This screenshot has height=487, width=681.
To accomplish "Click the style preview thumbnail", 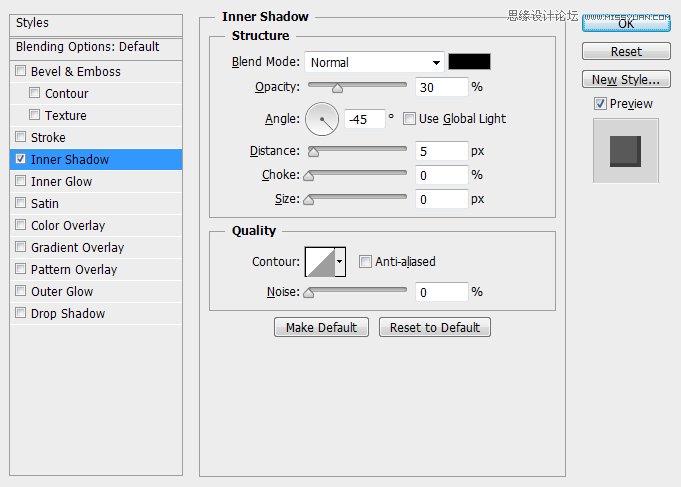I will [626, 150].
